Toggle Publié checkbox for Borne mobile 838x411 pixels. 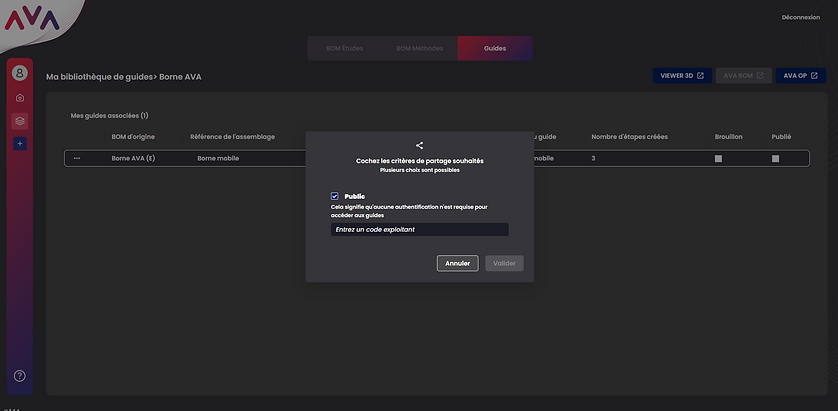pyautogui.click(x=775, y=159)
